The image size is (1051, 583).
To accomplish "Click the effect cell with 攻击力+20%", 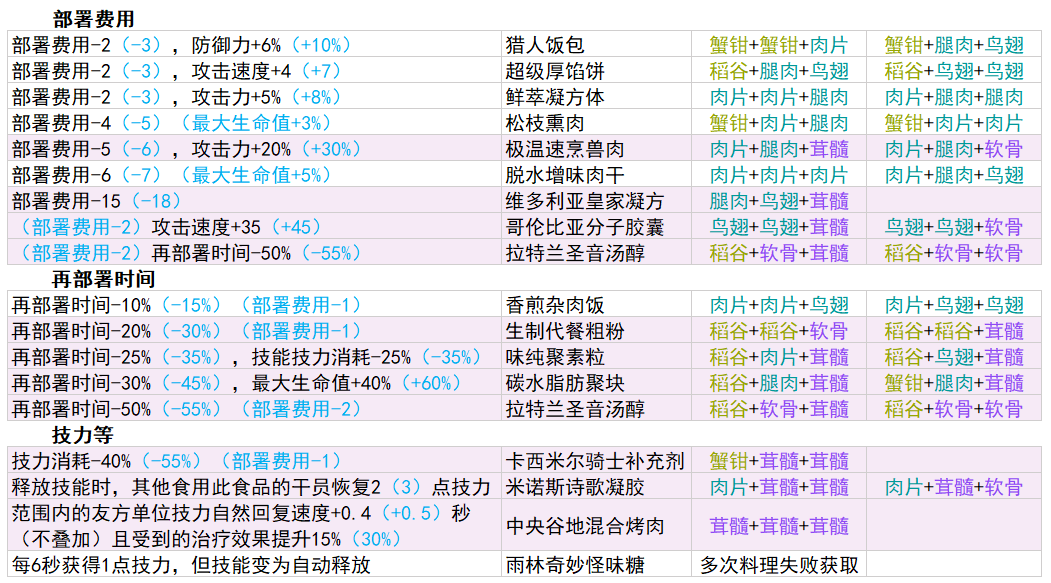I will tap(254, 149).
